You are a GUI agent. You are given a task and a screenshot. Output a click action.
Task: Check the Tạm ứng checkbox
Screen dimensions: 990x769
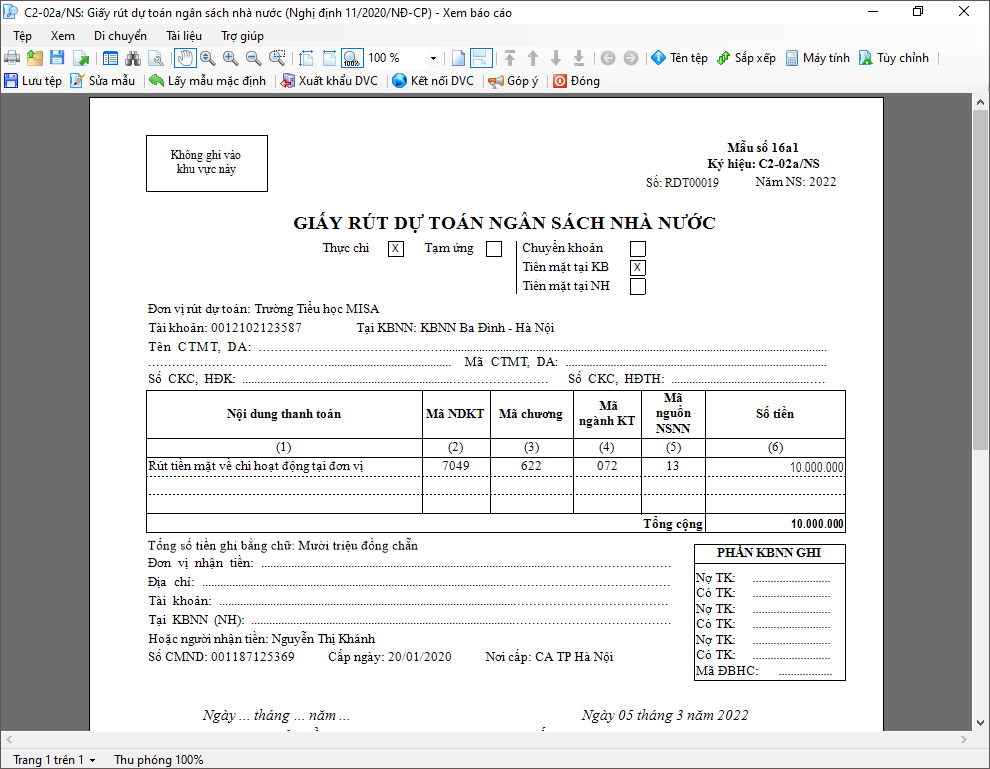[494, 249]
